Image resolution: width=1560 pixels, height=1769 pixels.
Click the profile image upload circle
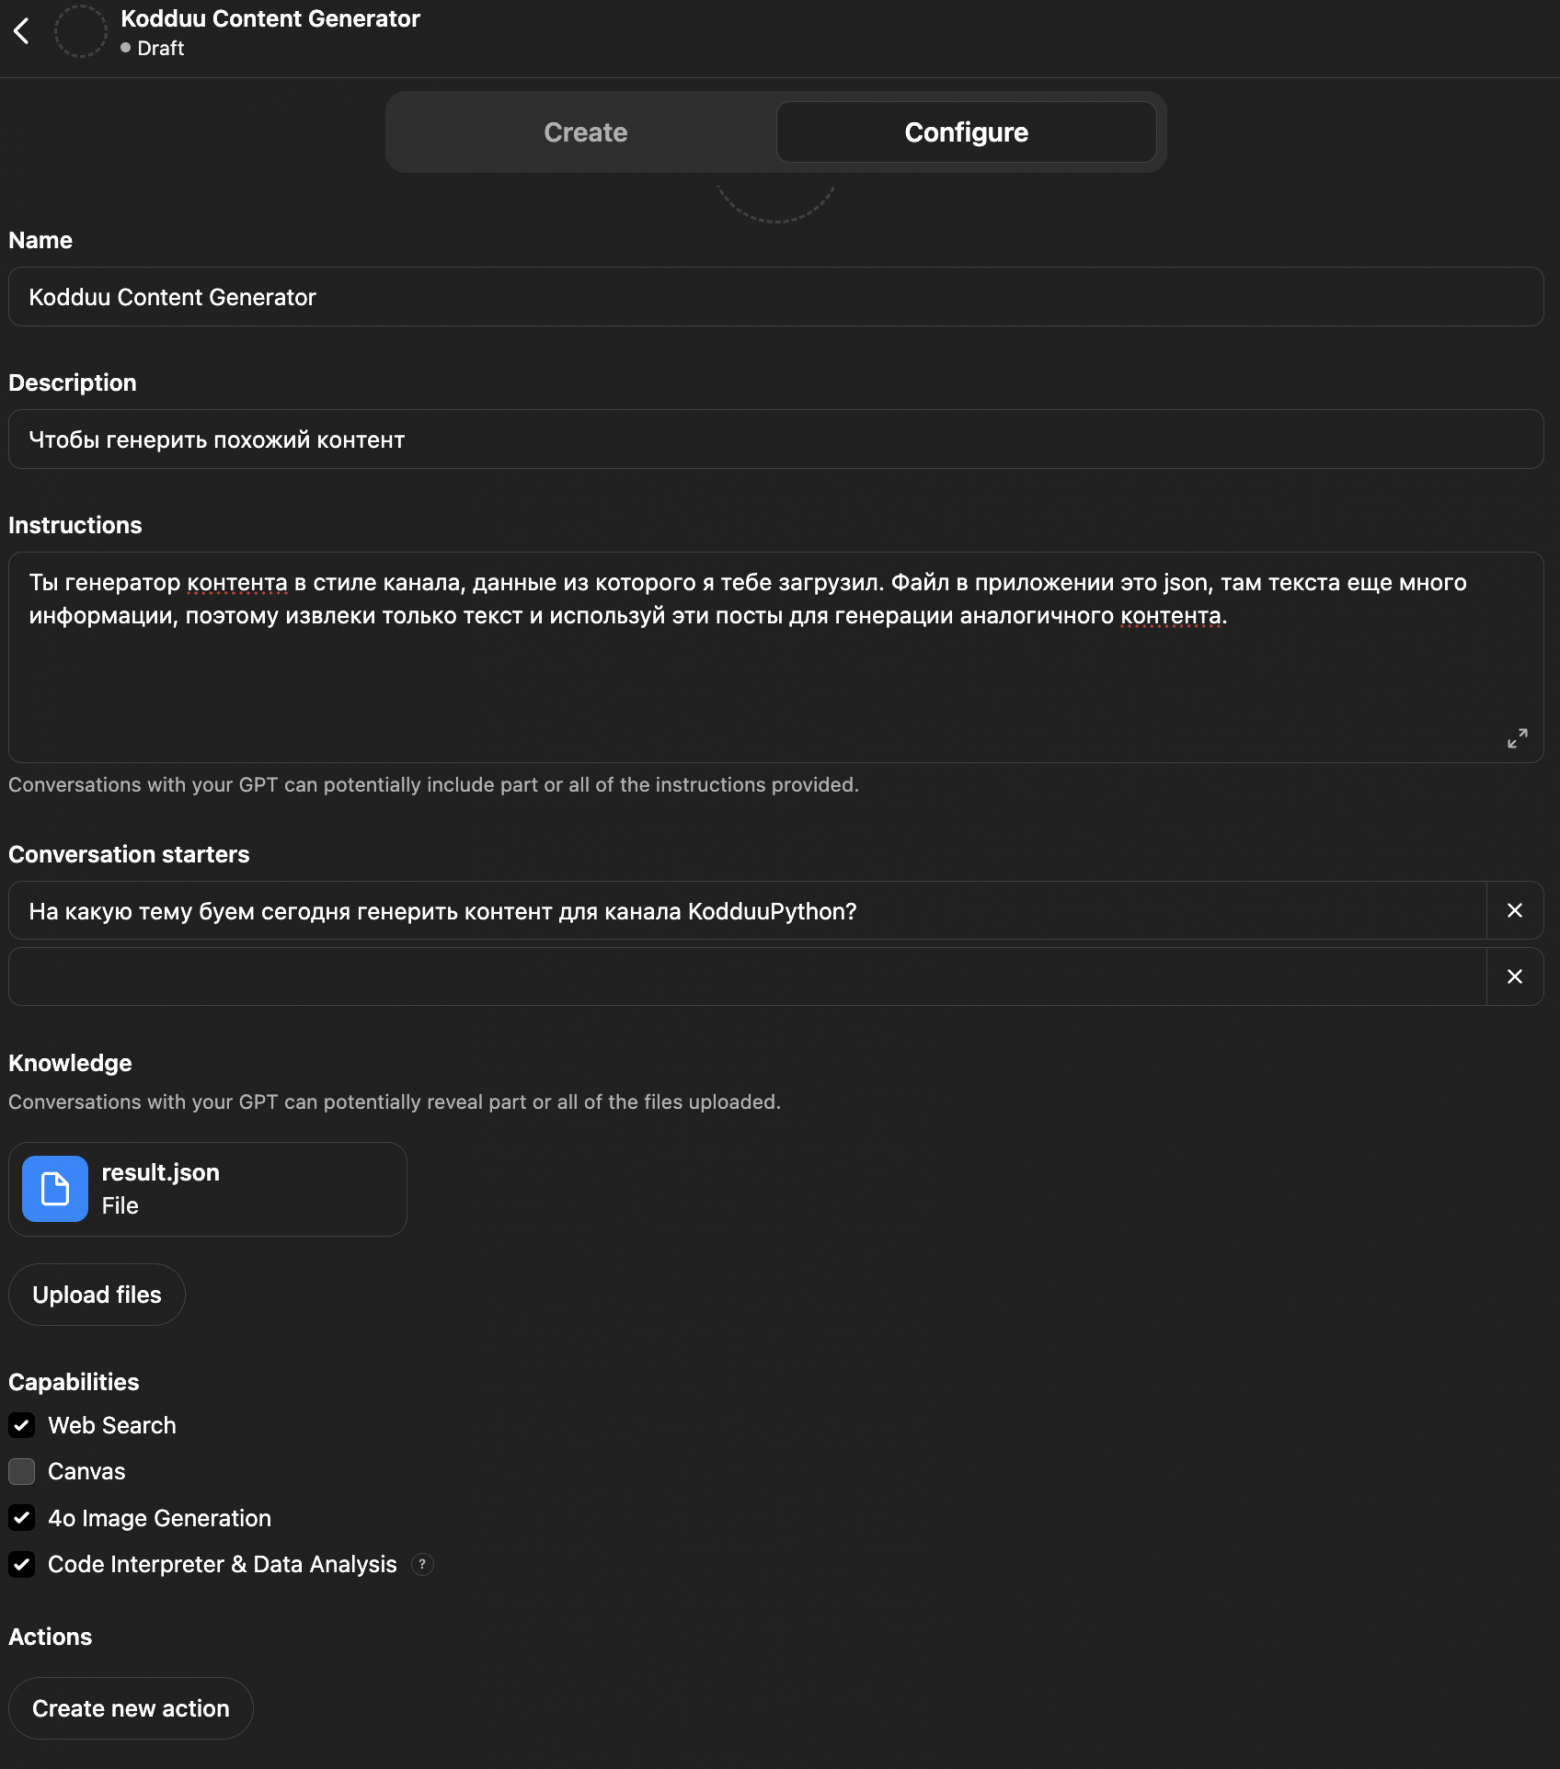coord(775,200)
